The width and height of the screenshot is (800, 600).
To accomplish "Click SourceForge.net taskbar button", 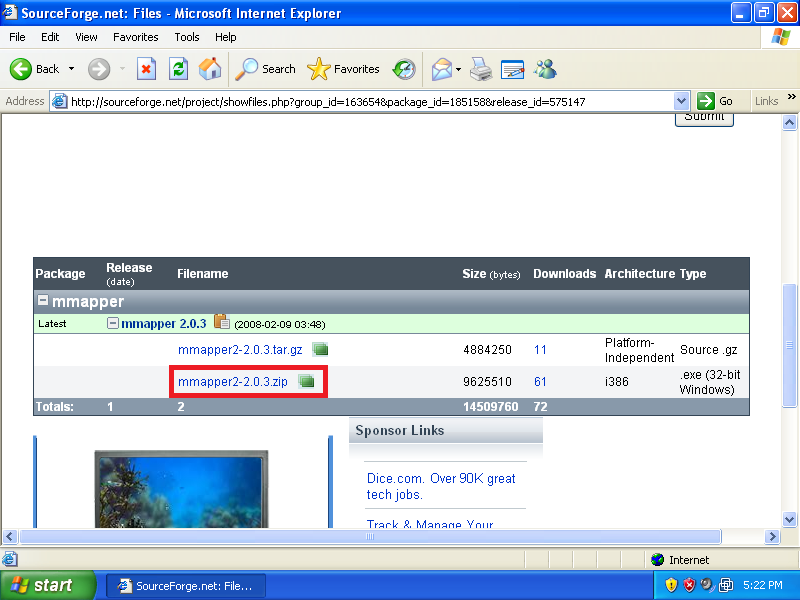I will [186, 586].
